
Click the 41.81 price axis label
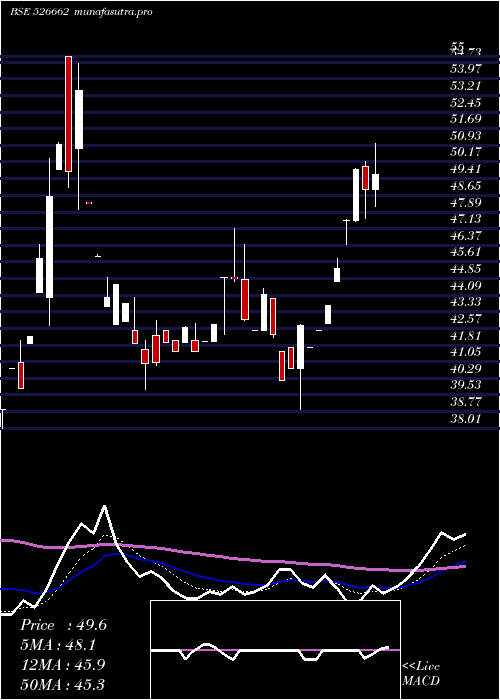(466, 335)
